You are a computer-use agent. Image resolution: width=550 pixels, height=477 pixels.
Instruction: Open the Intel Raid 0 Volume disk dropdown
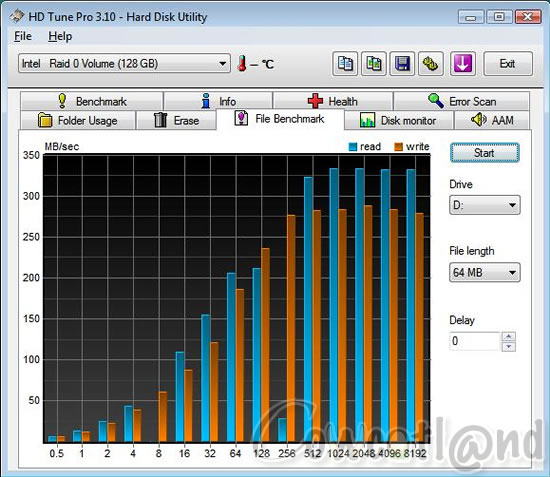coord(125,63)
